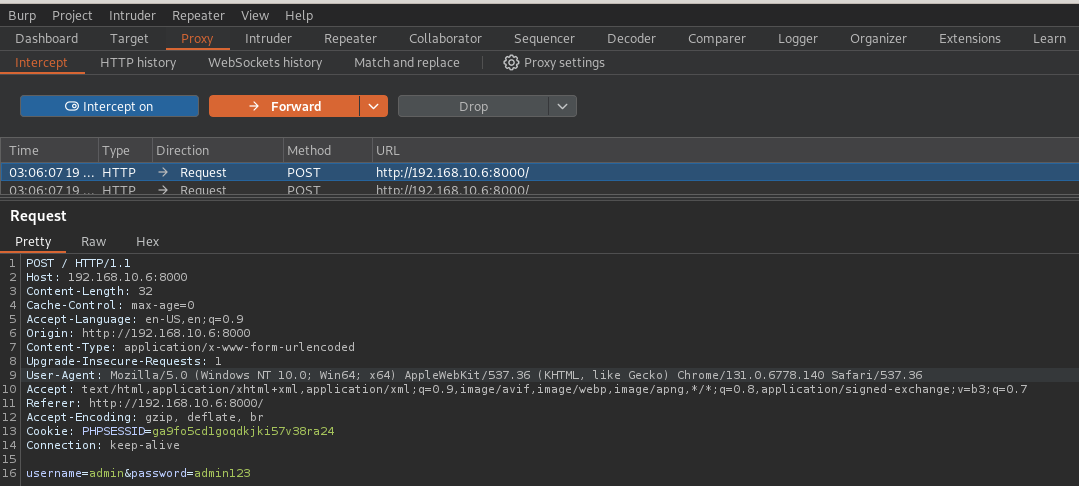1079x486 pixels.
Task: Click the Accept-Encoding header line
Action: click(x=145, y=417)
